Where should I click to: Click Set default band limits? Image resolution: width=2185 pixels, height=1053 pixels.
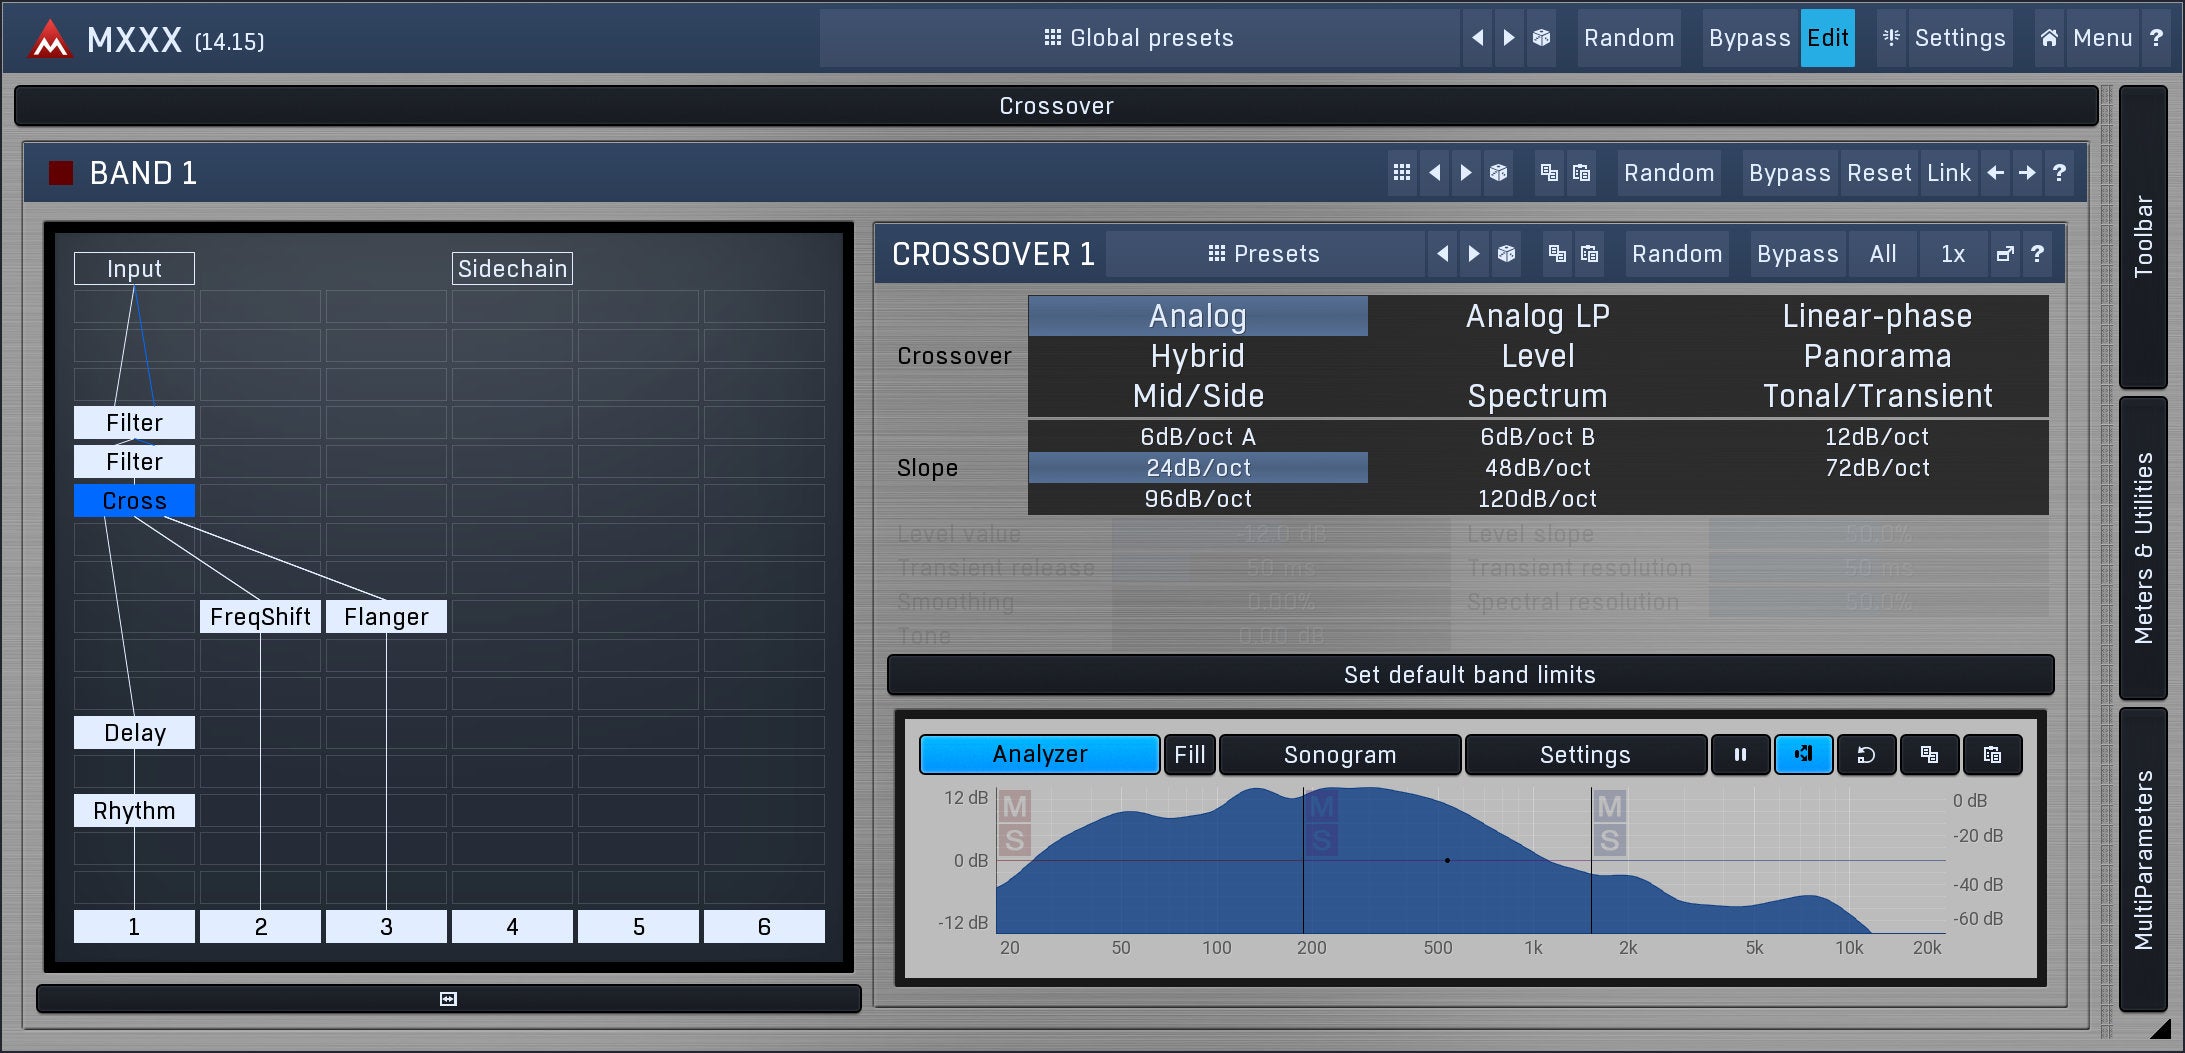[x=1469, y=675]
